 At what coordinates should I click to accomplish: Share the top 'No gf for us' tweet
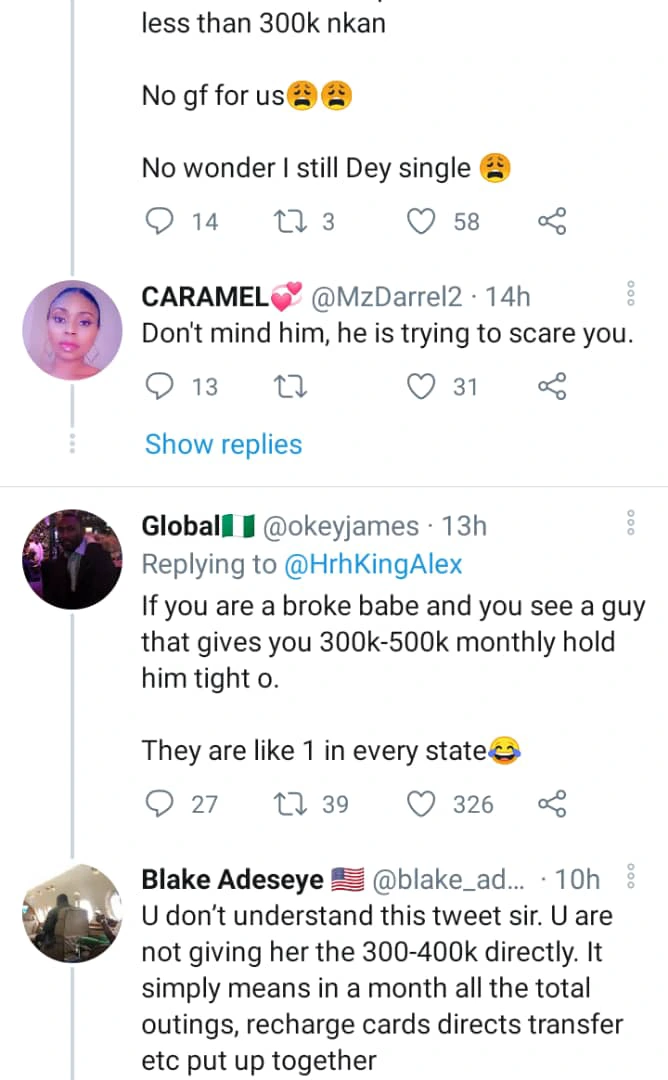(552, 222)
